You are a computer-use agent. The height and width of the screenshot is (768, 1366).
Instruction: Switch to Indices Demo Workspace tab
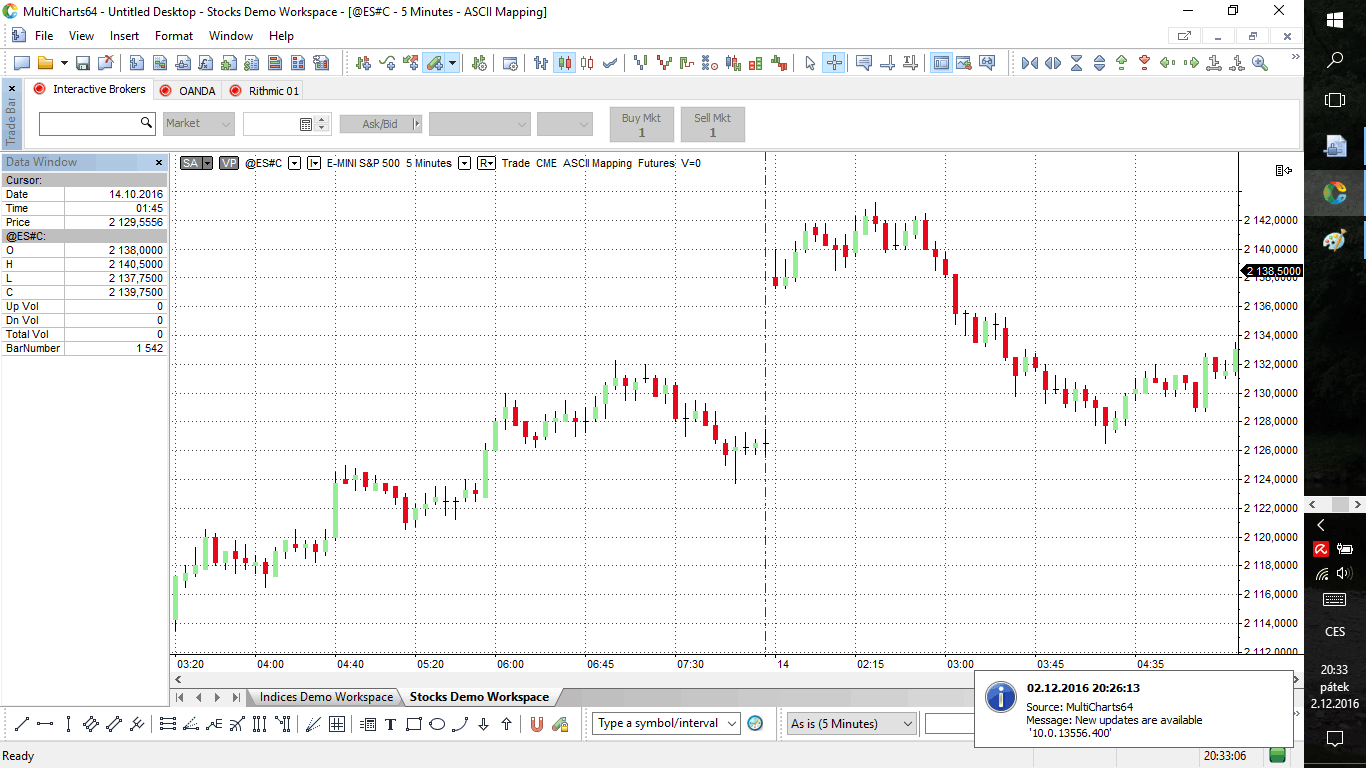326,697
